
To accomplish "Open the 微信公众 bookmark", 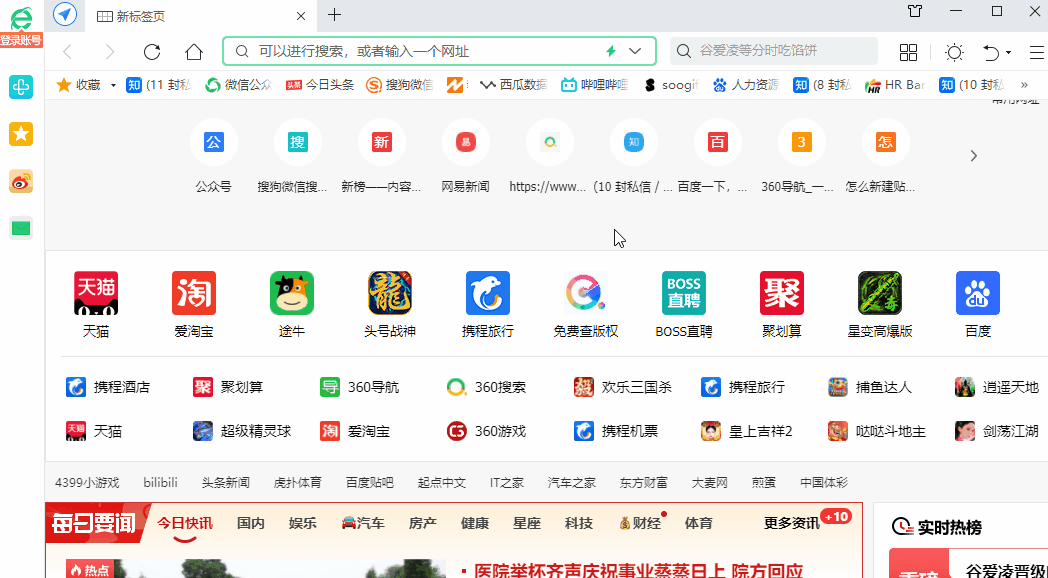I will point(239,85).
